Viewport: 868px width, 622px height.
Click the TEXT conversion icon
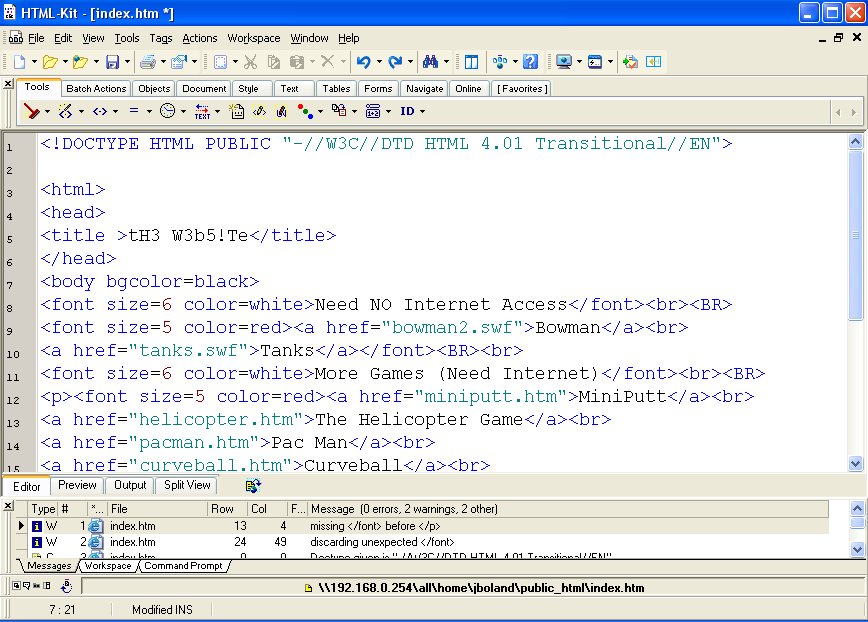(202, 111)
